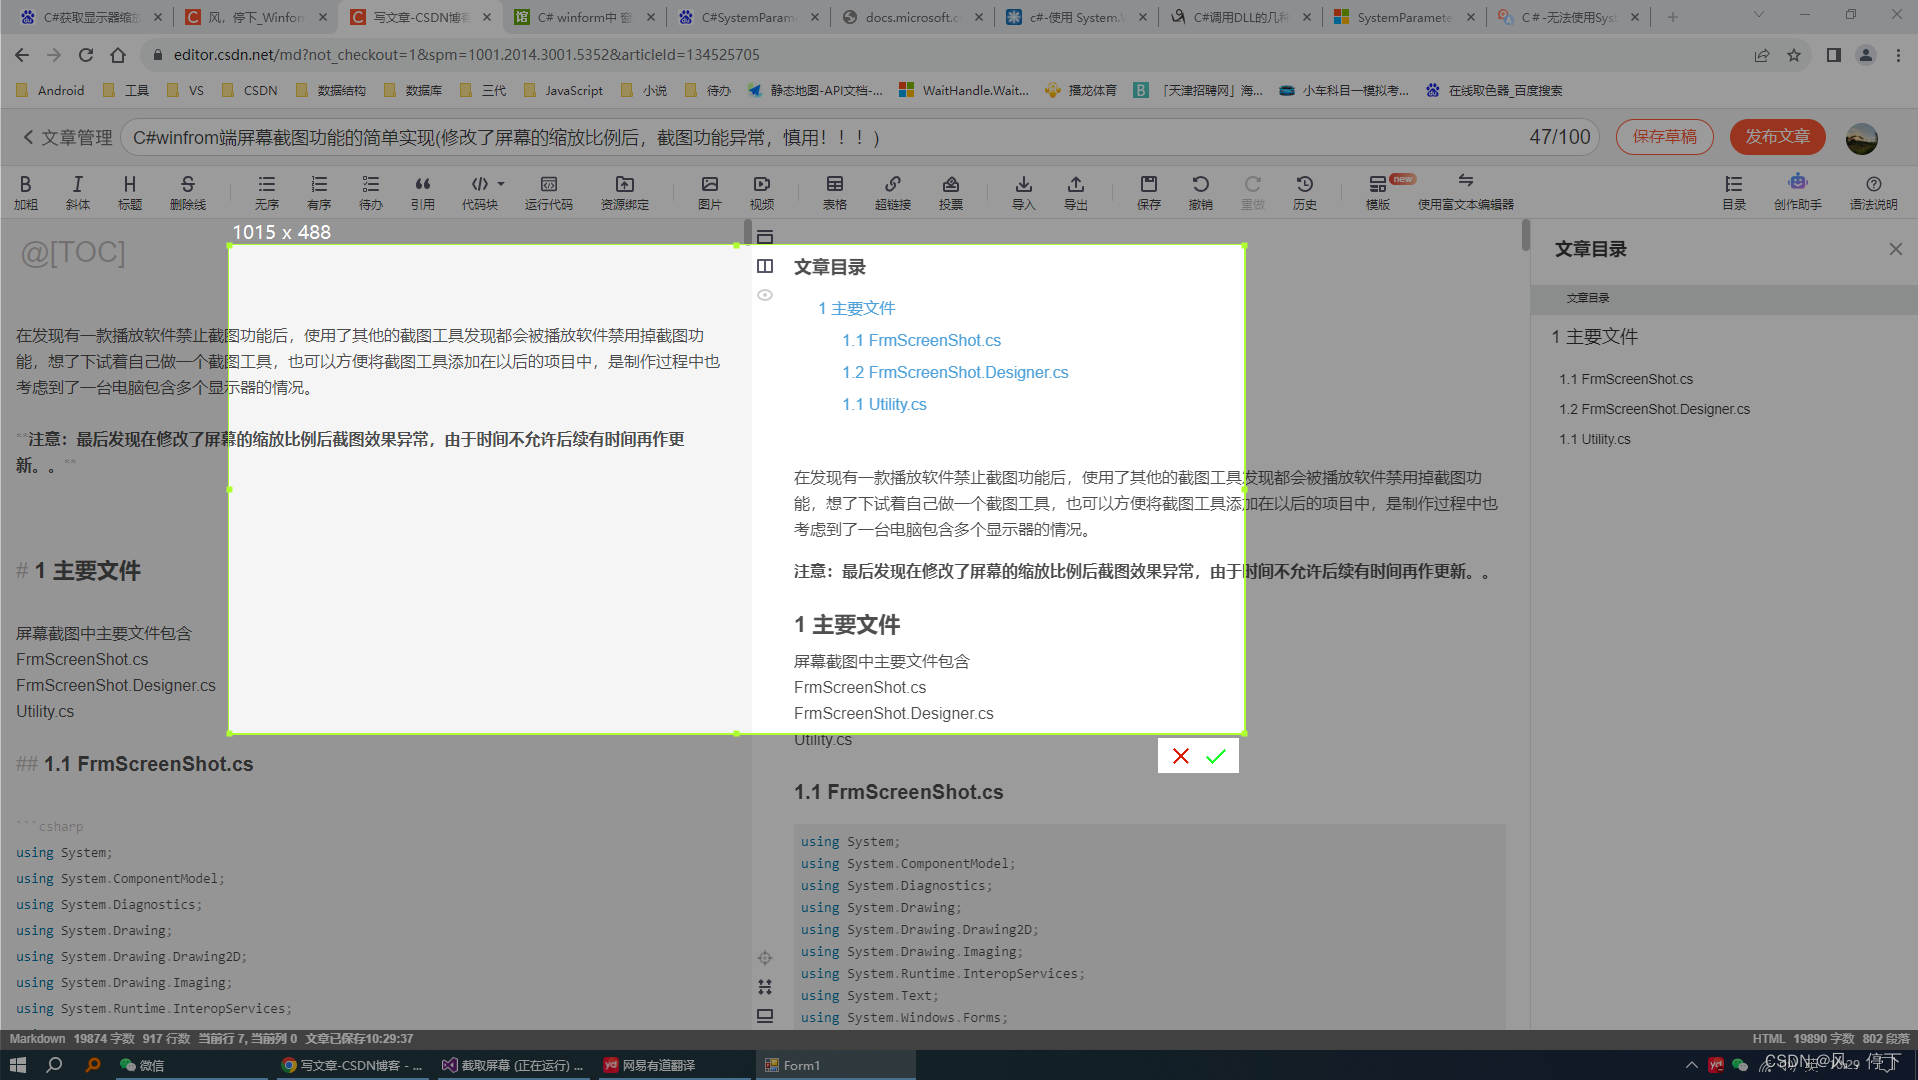The height and width of the screenshot is (1080, 1918).
Task: Open JavaScript bookmarks folder
Action: pyautogui.click(x=563, y=90)
